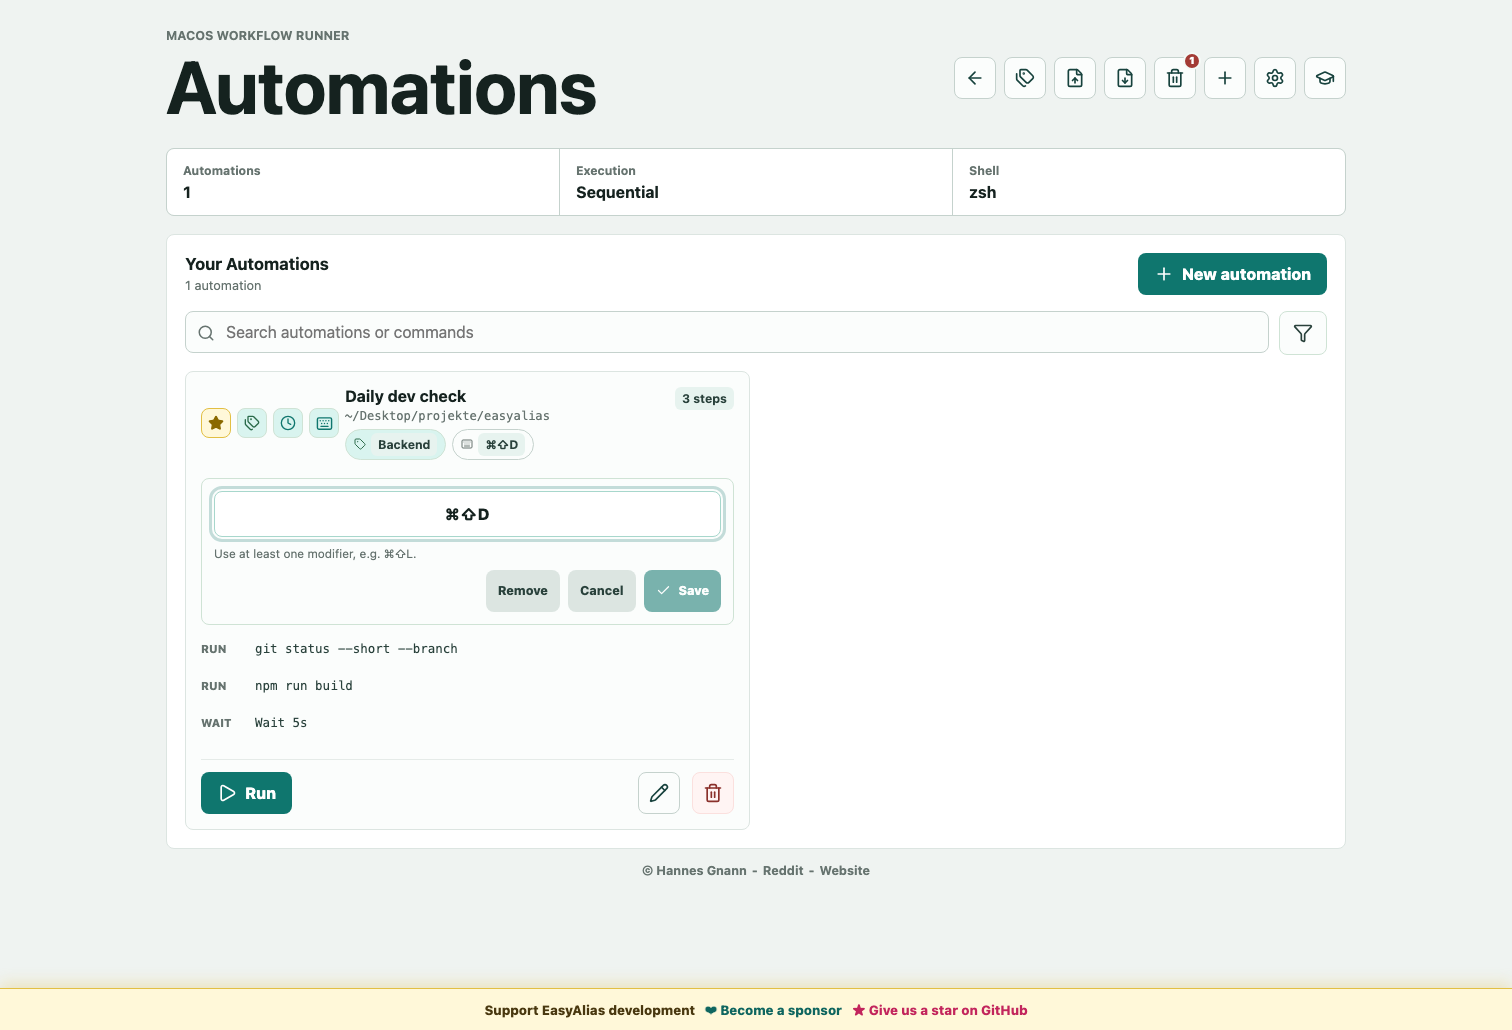This screenshot has width=1512, height=1030.
Task: Click the plus icon in the top toolbar
Action: 1225,78
